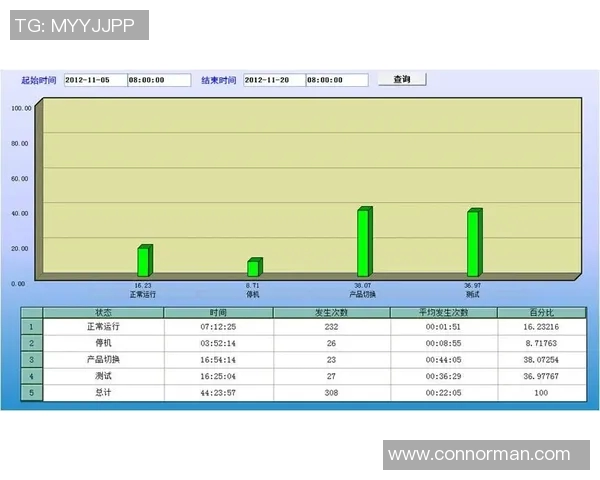The height and width of the screenshot is (480, 600).
Task: Click the 38.07254 percentage cell
Action: click(x=541, y=359)
